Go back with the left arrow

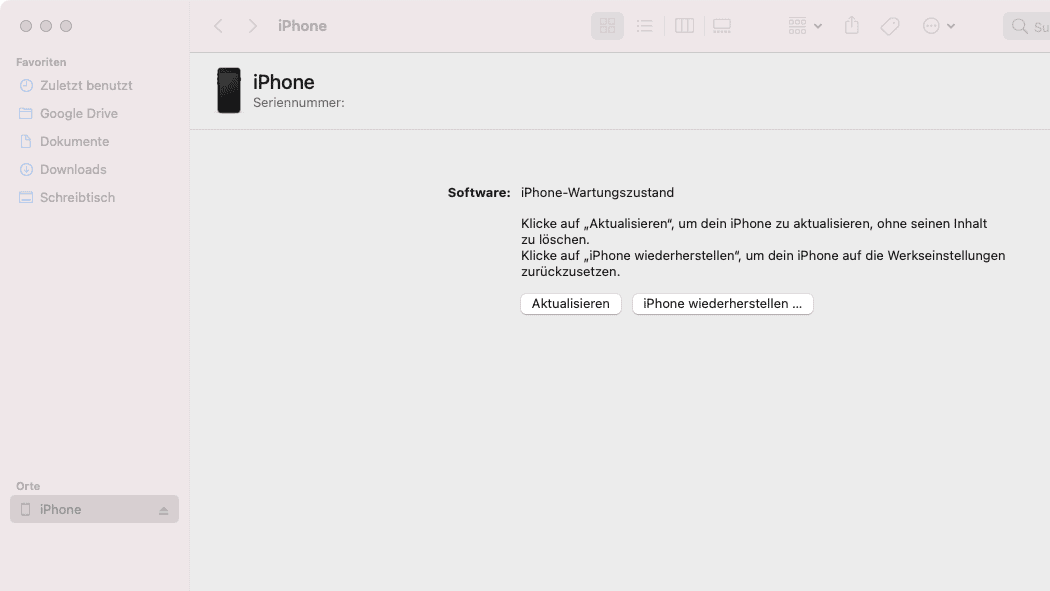pos(219,26)
